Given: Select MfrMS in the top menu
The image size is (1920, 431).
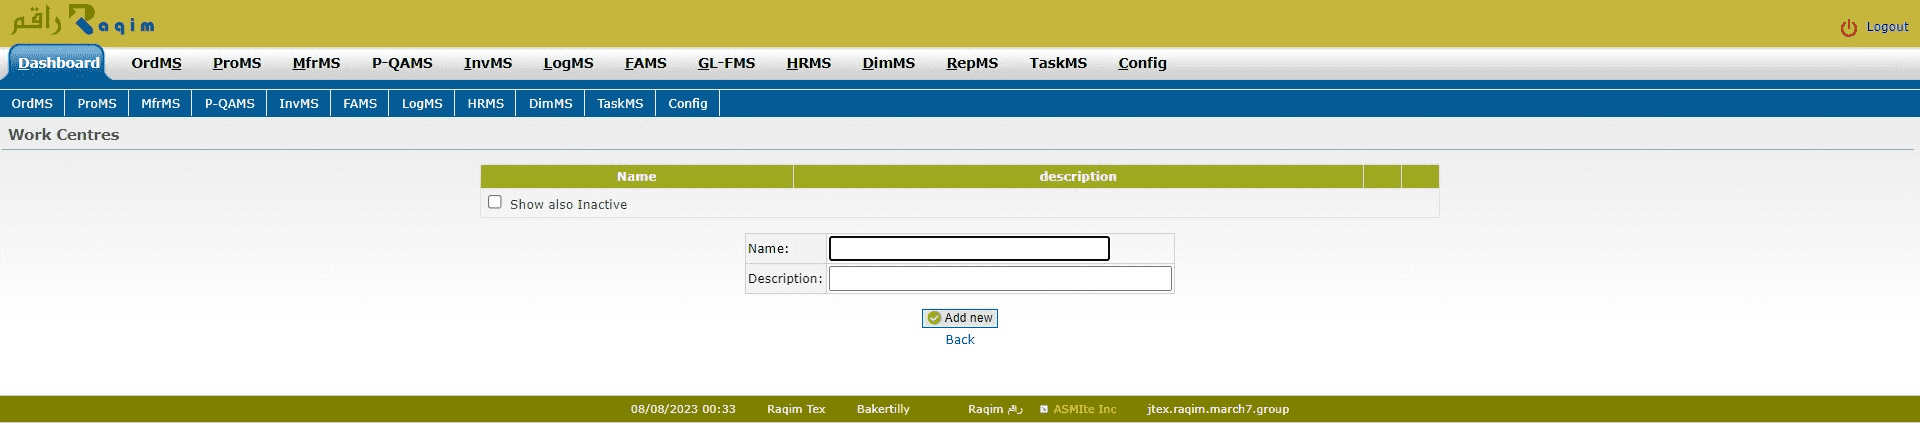Looking at the screenshot, I should (x=316, y=63).
